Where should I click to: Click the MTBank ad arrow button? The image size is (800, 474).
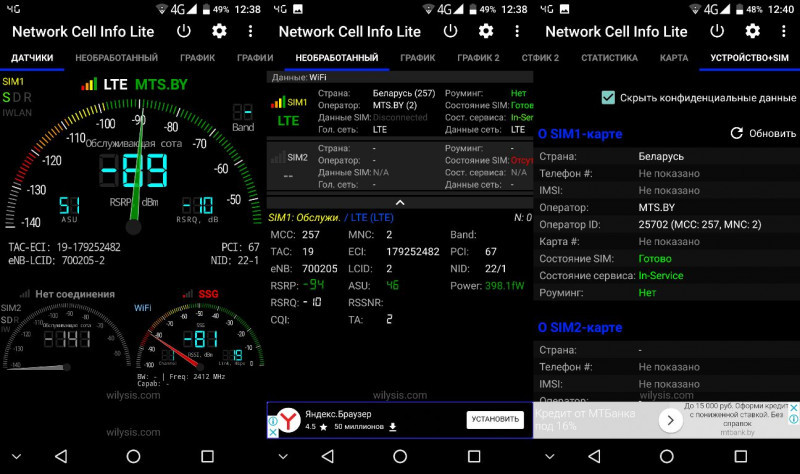[670, 420]
